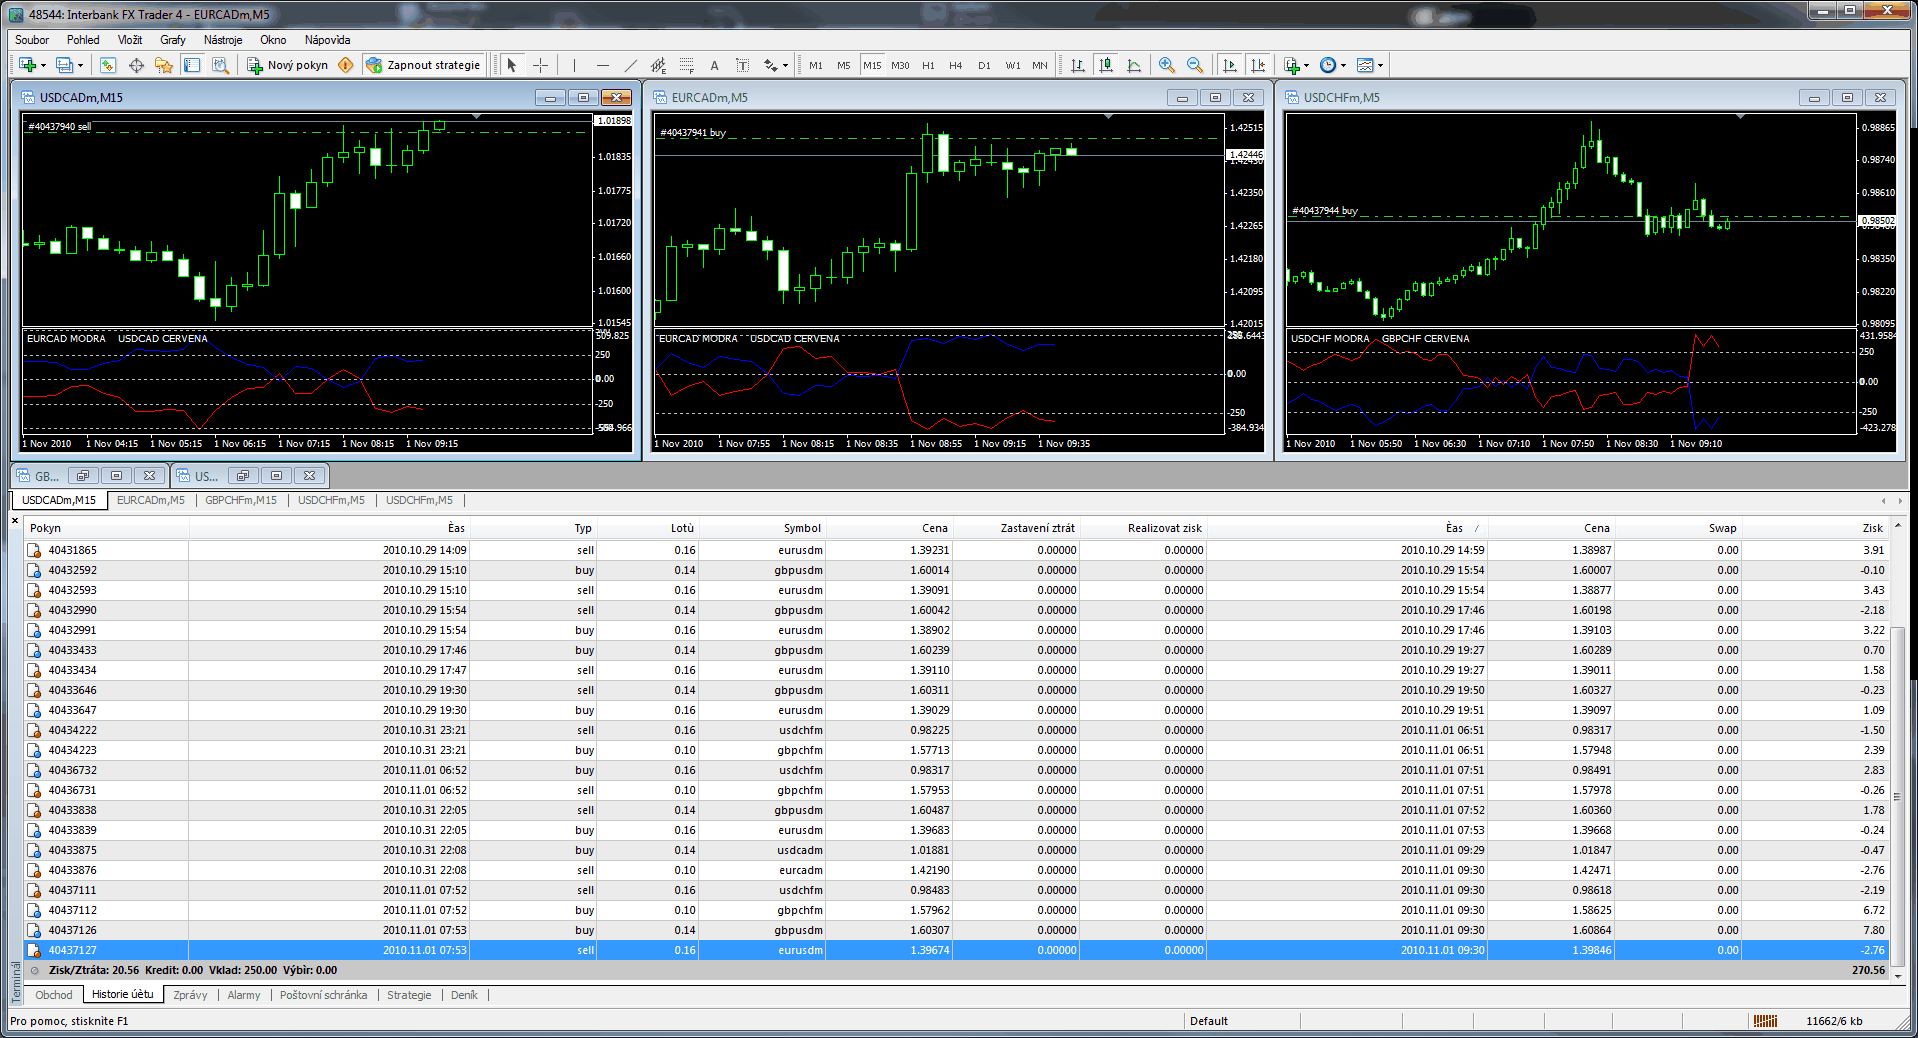
Task: Open the Market Watch panel icon
Action: pos(108,65)
